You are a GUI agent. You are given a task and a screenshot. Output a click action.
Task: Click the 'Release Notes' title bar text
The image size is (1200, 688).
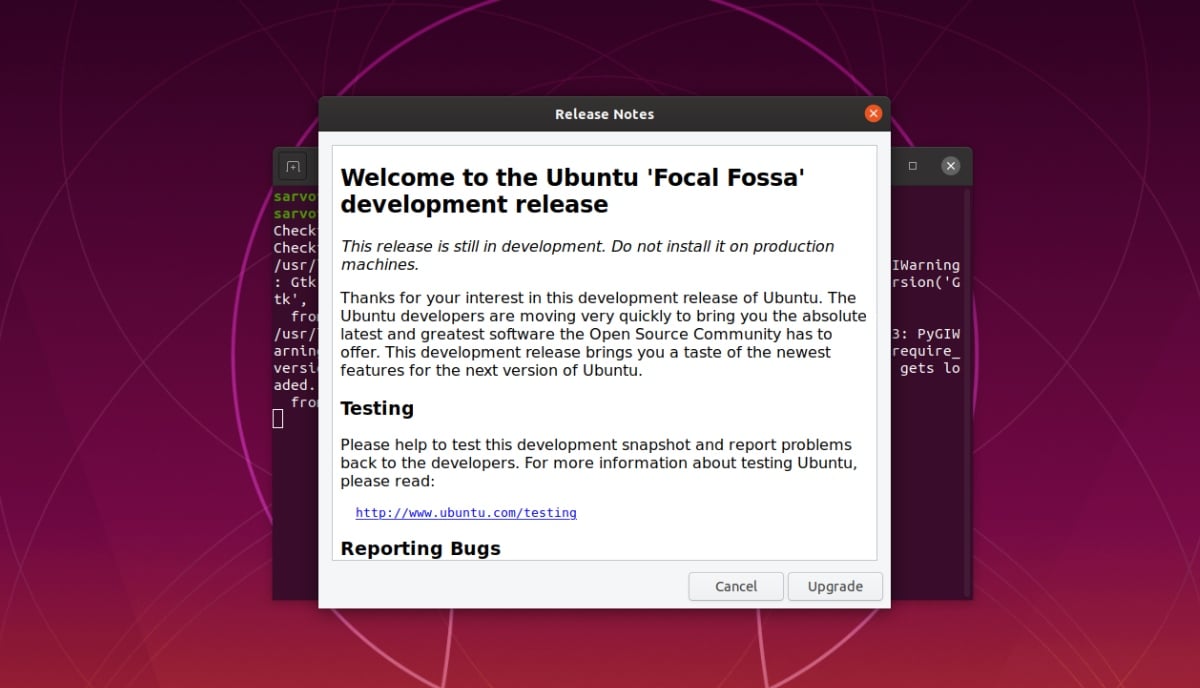[x=604, y=114]
